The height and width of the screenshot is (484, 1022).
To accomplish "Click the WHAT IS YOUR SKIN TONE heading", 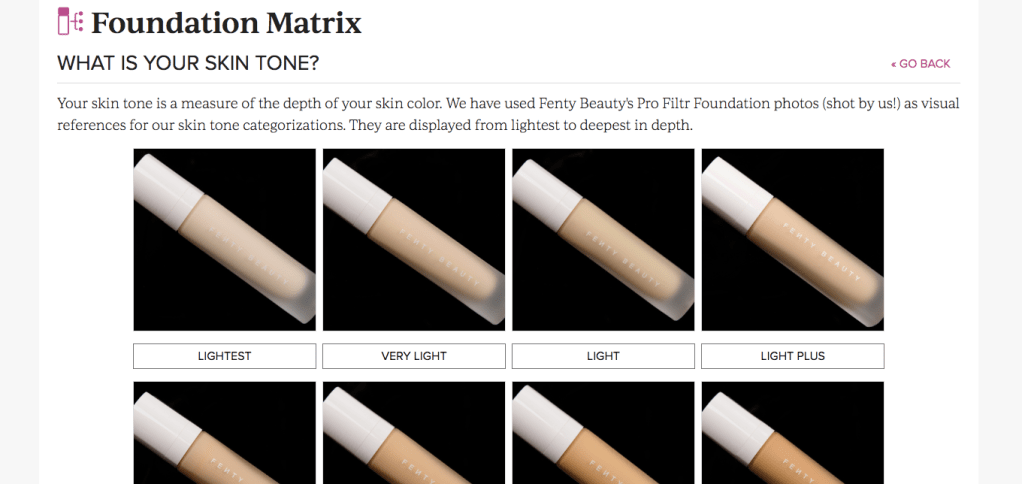I will [188, 64].
